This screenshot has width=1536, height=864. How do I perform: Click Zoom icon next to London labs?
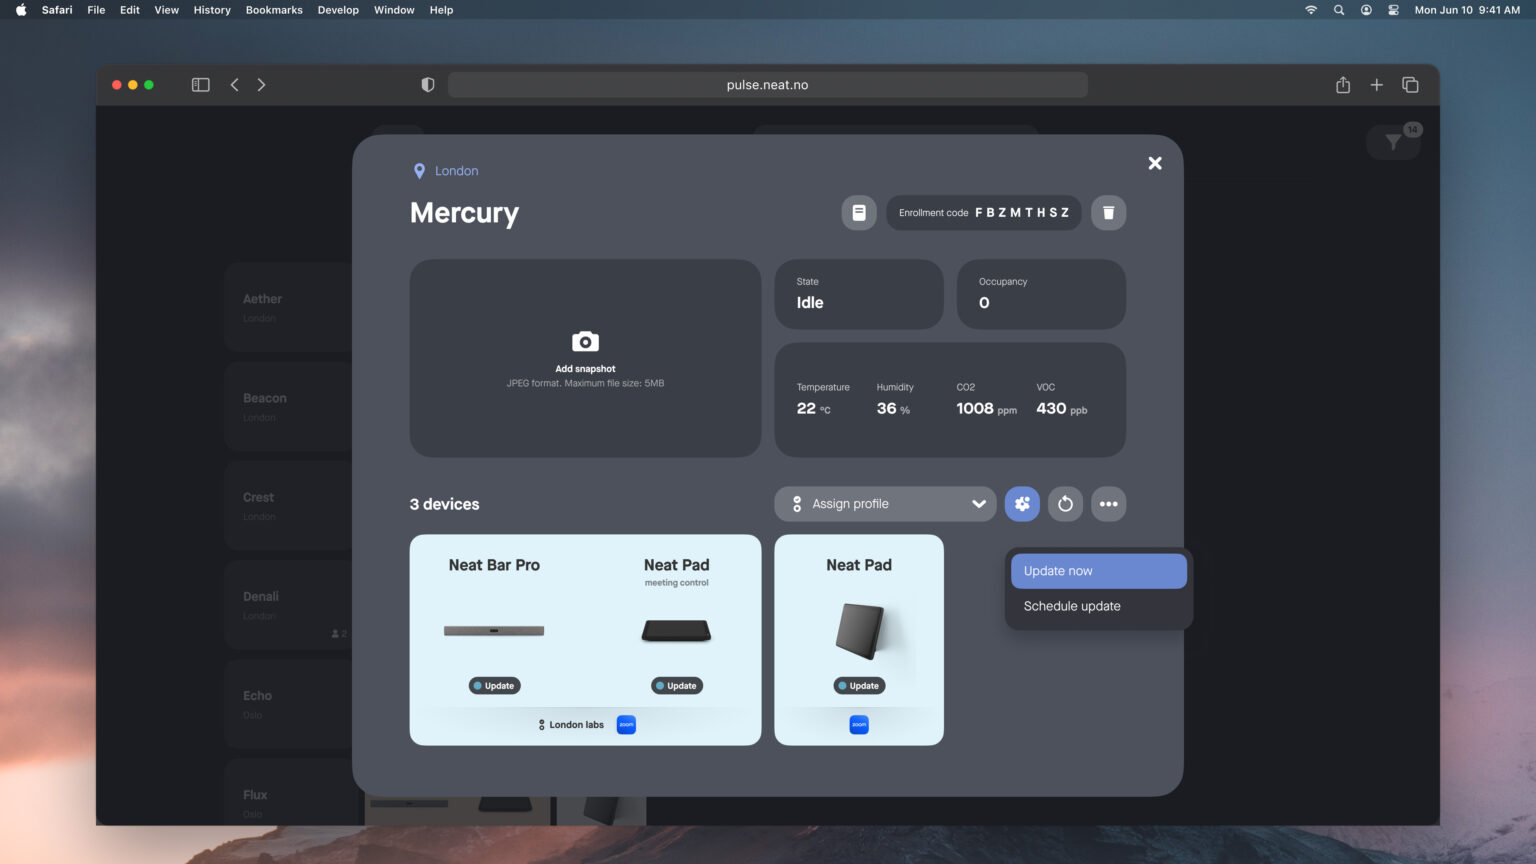point(626,725)
